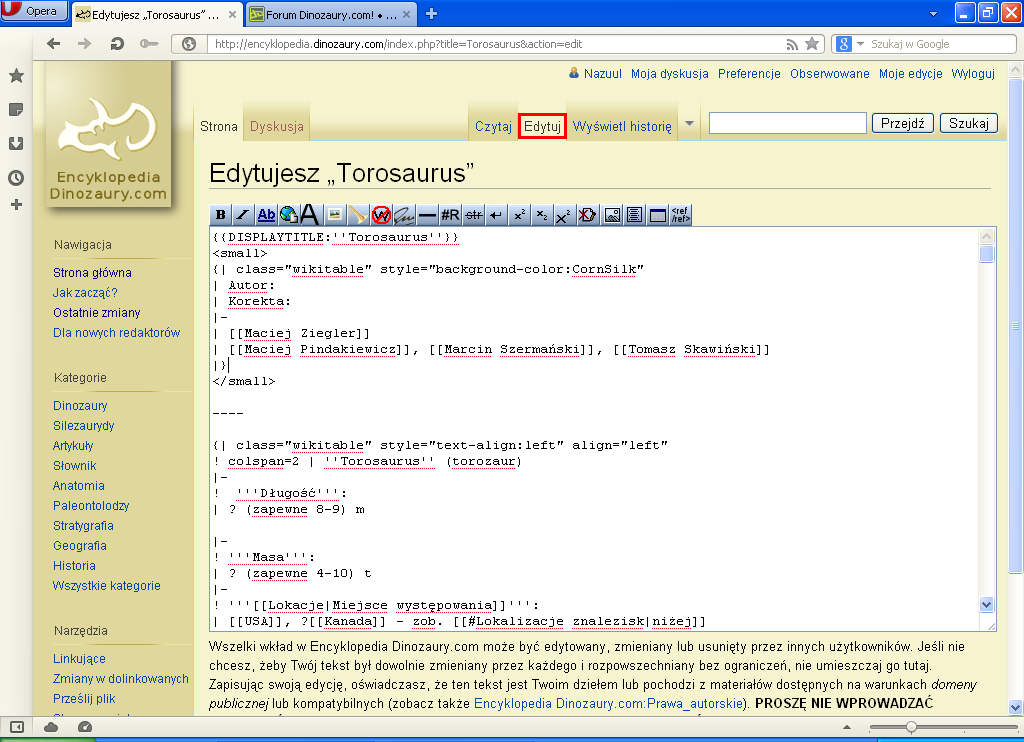Switch to Forum Dinozaury.com tab
Viewport: 1024px width, 742px height.
(x=324, y=14)
